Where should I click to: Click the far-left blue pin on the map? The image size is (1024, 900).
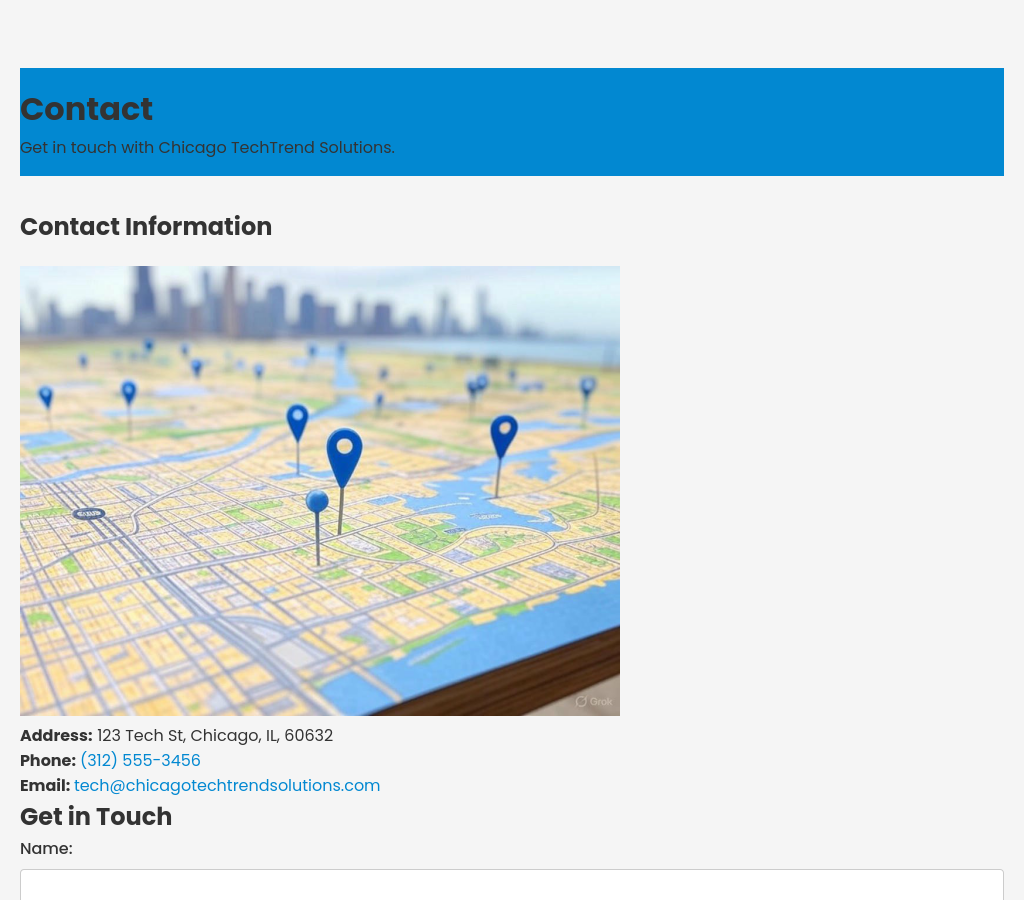point(46,397)
